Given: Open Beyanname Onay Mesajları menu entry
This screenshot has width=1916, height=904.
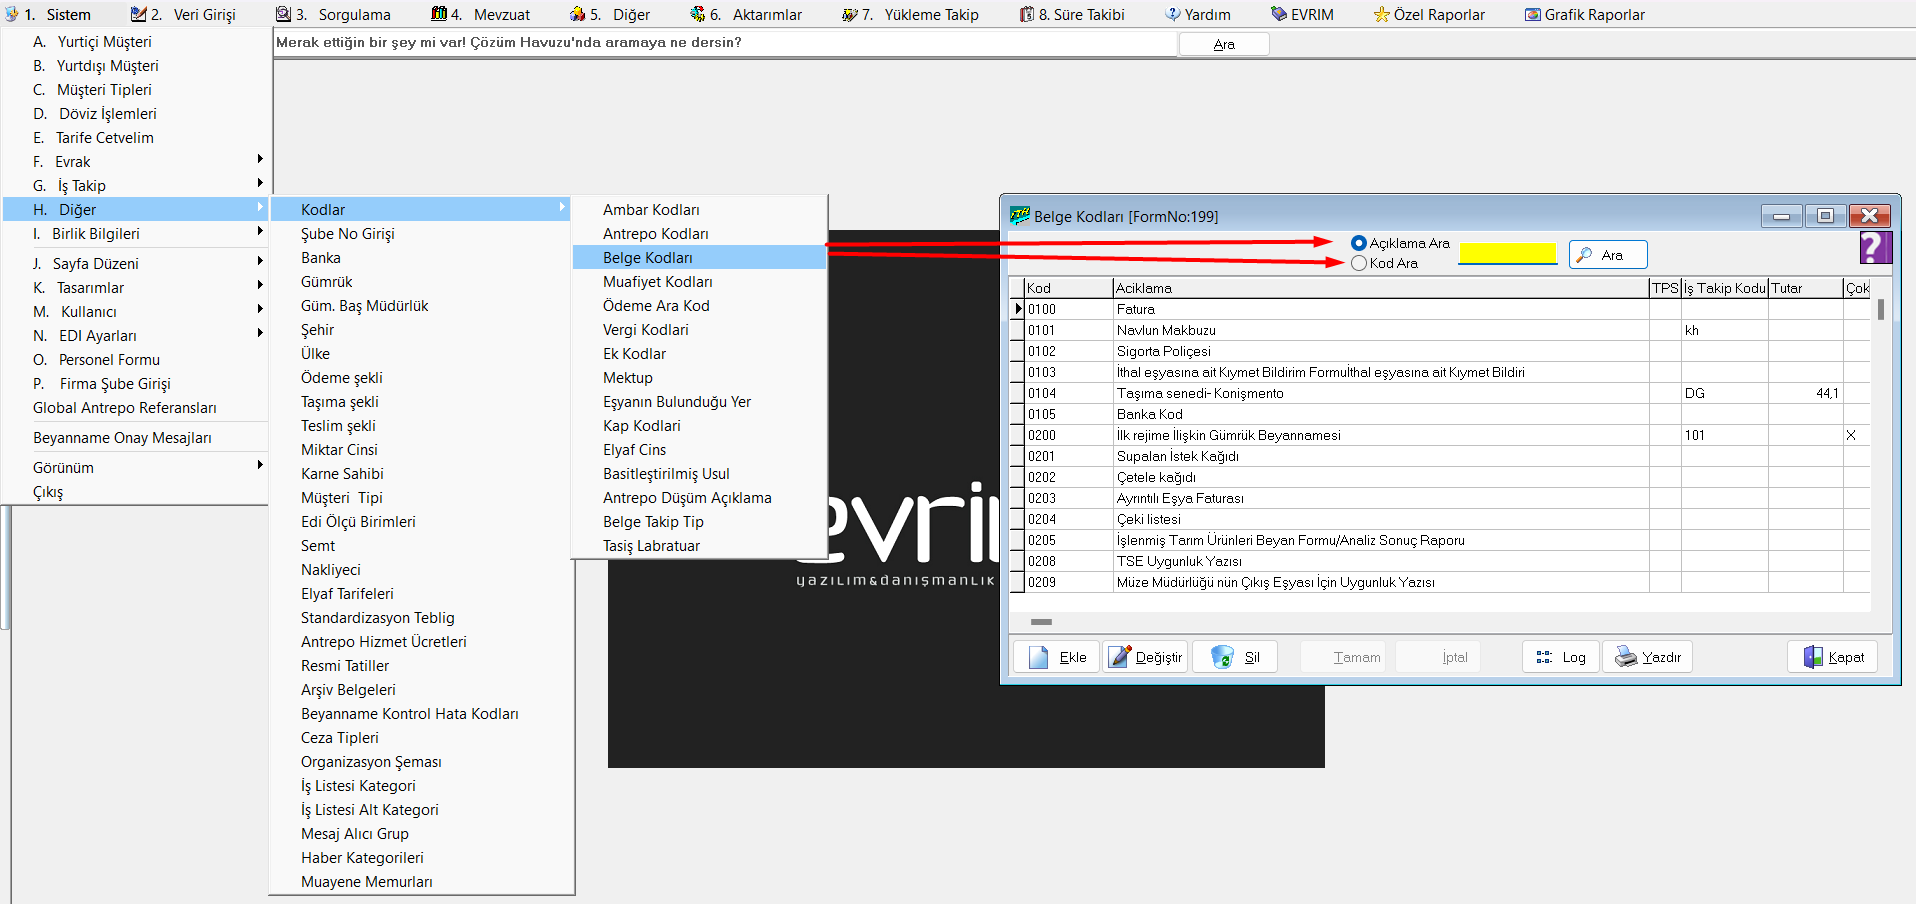Looking at the screenshot, I should click(x=137, y=438).
